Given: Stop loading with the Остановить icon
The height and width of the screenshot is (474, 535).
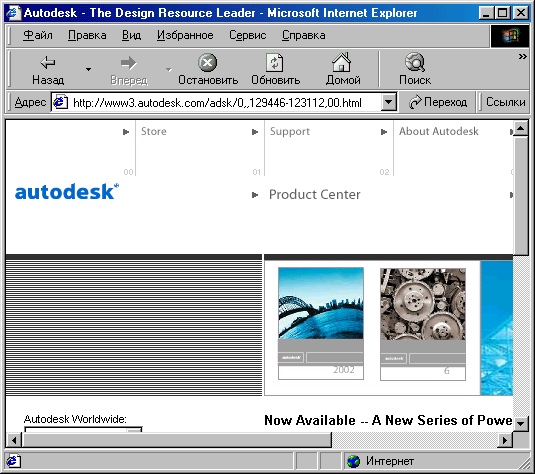Looking at the screenshot, I should pyautogui.click(x=207, y=62).
